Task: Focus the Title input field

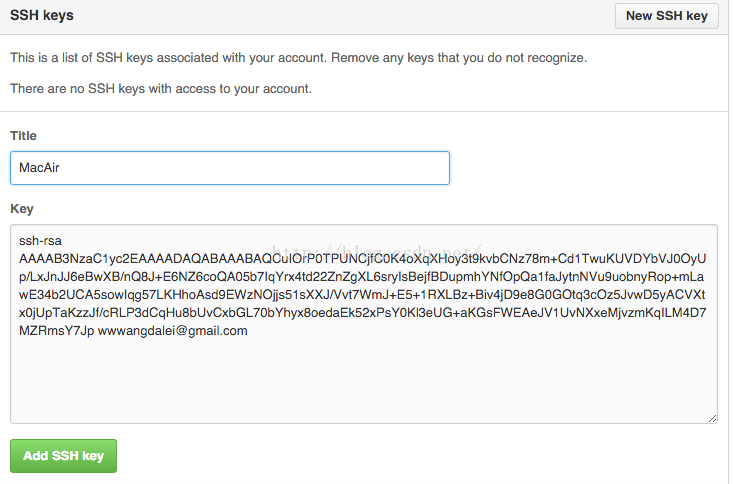Action: pyautogui.click(x=230, y=168)
